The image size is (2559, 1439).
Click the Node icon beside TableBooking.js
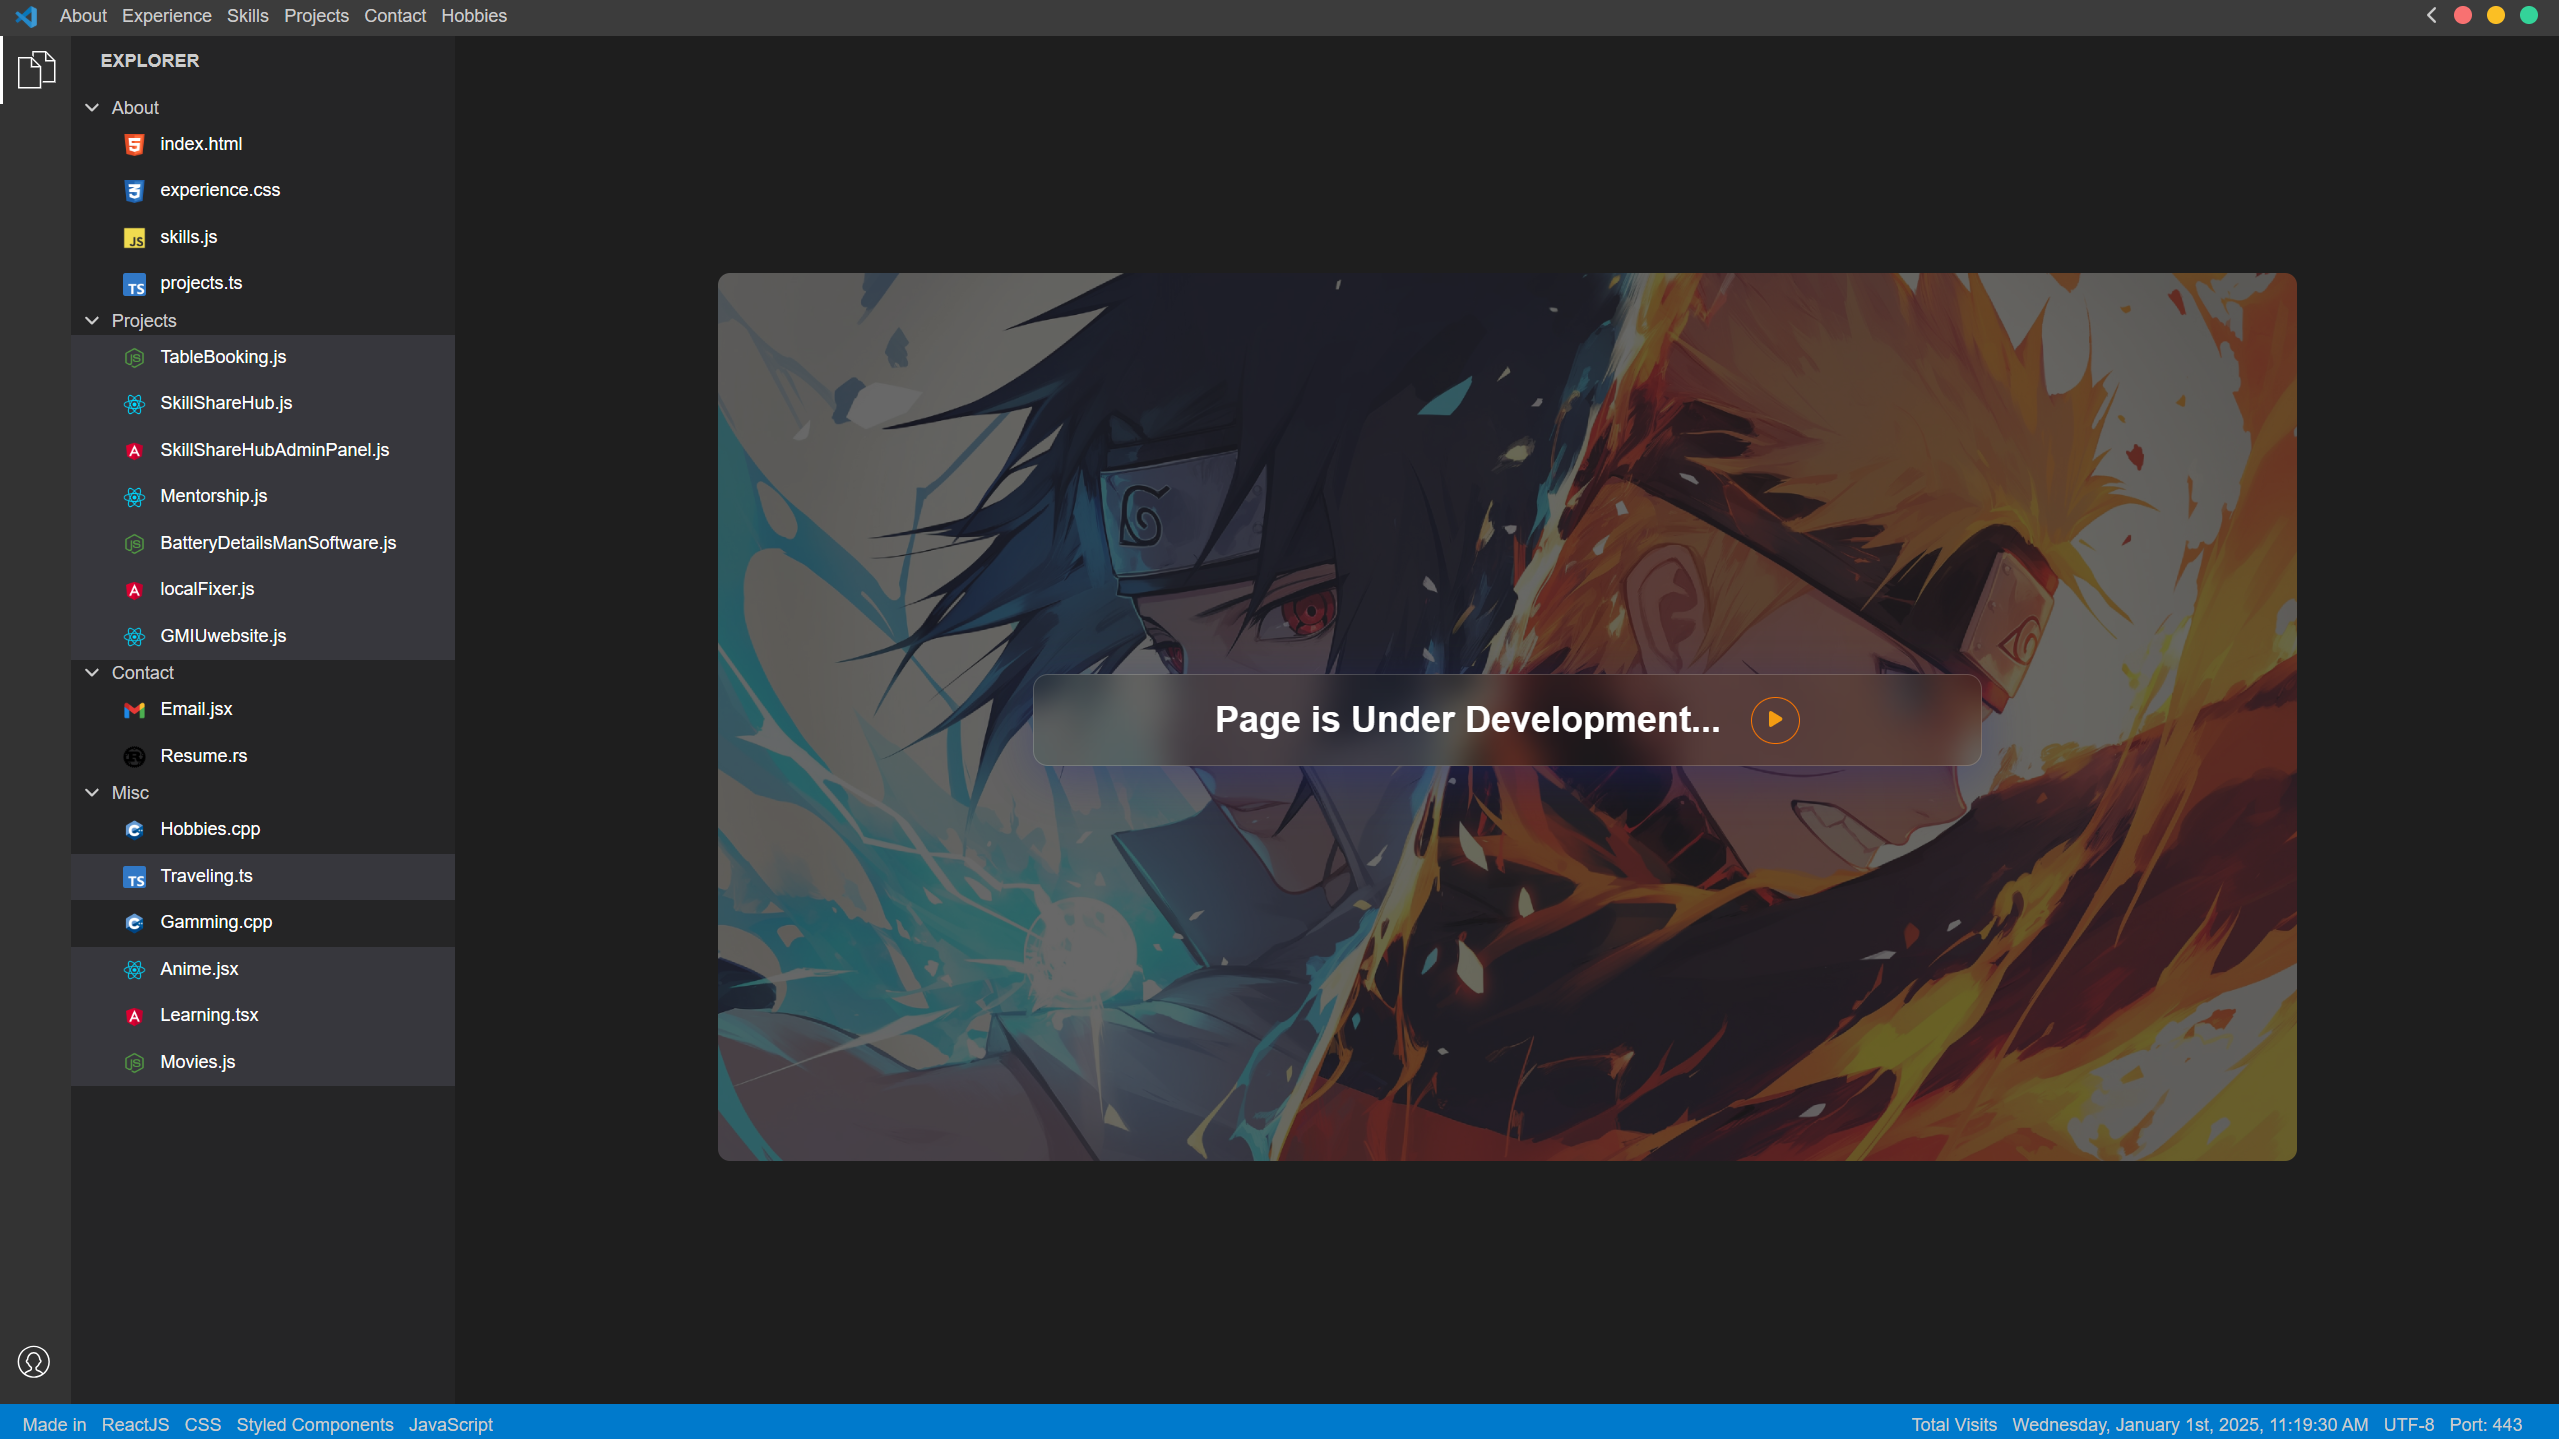tap(134, 358)
